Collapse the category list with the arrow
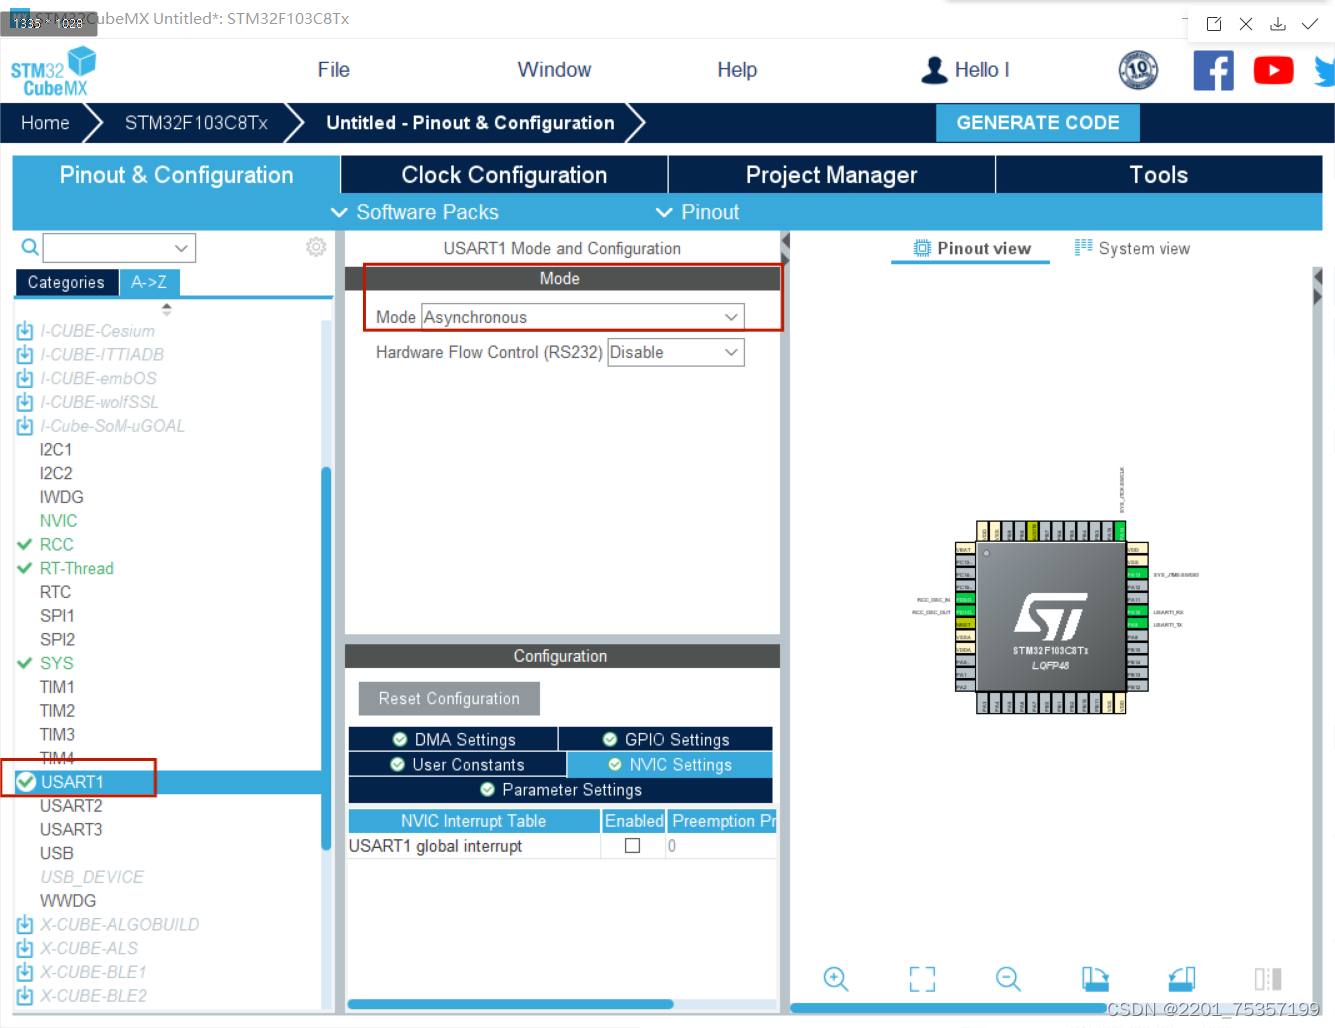 click(x=166, y=309)
